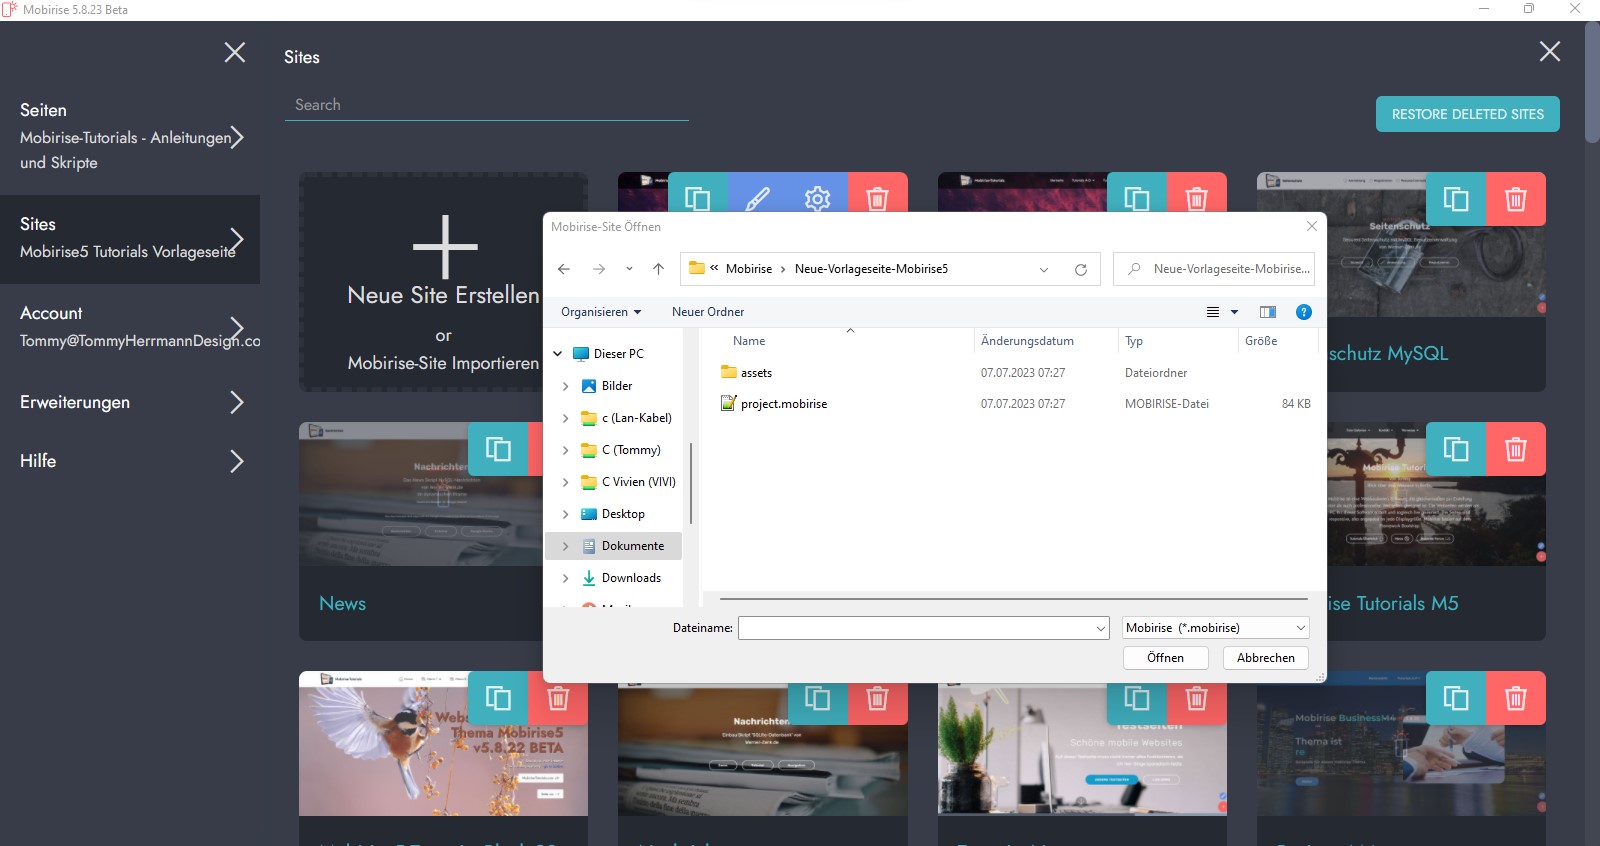Select the project.mobirise file
This screenshot has width=1600, height=846.
click(x=784, y=404)
